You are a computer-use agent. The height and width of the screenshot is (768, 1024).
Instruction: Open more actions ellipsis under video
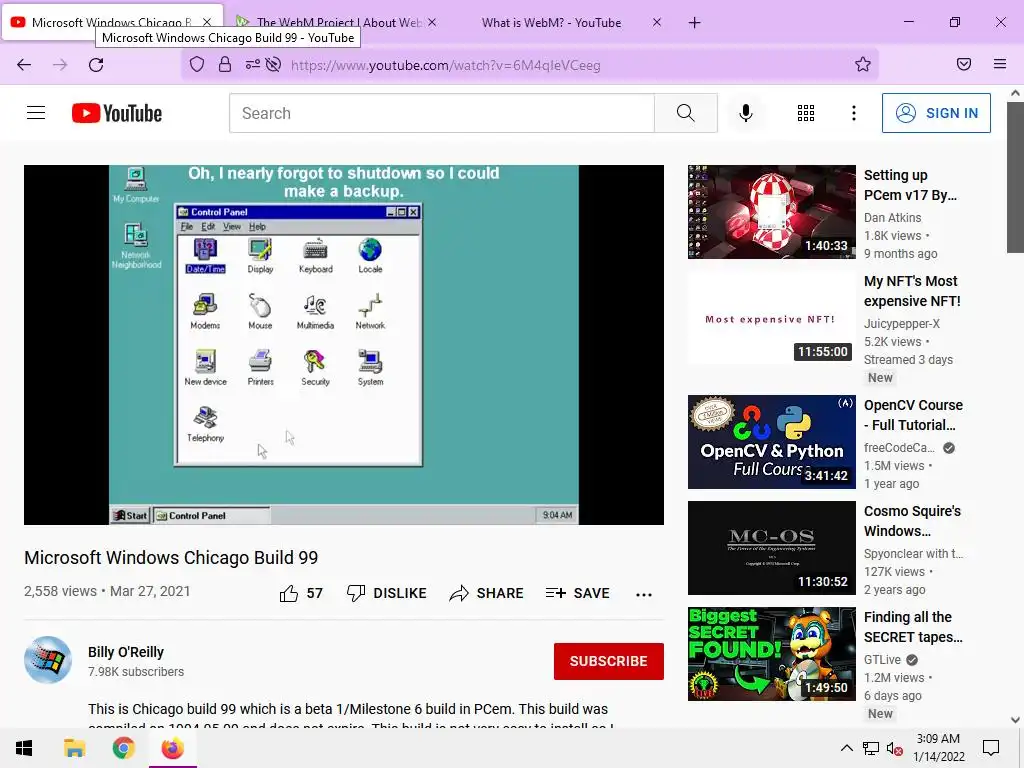click(644, 594)
